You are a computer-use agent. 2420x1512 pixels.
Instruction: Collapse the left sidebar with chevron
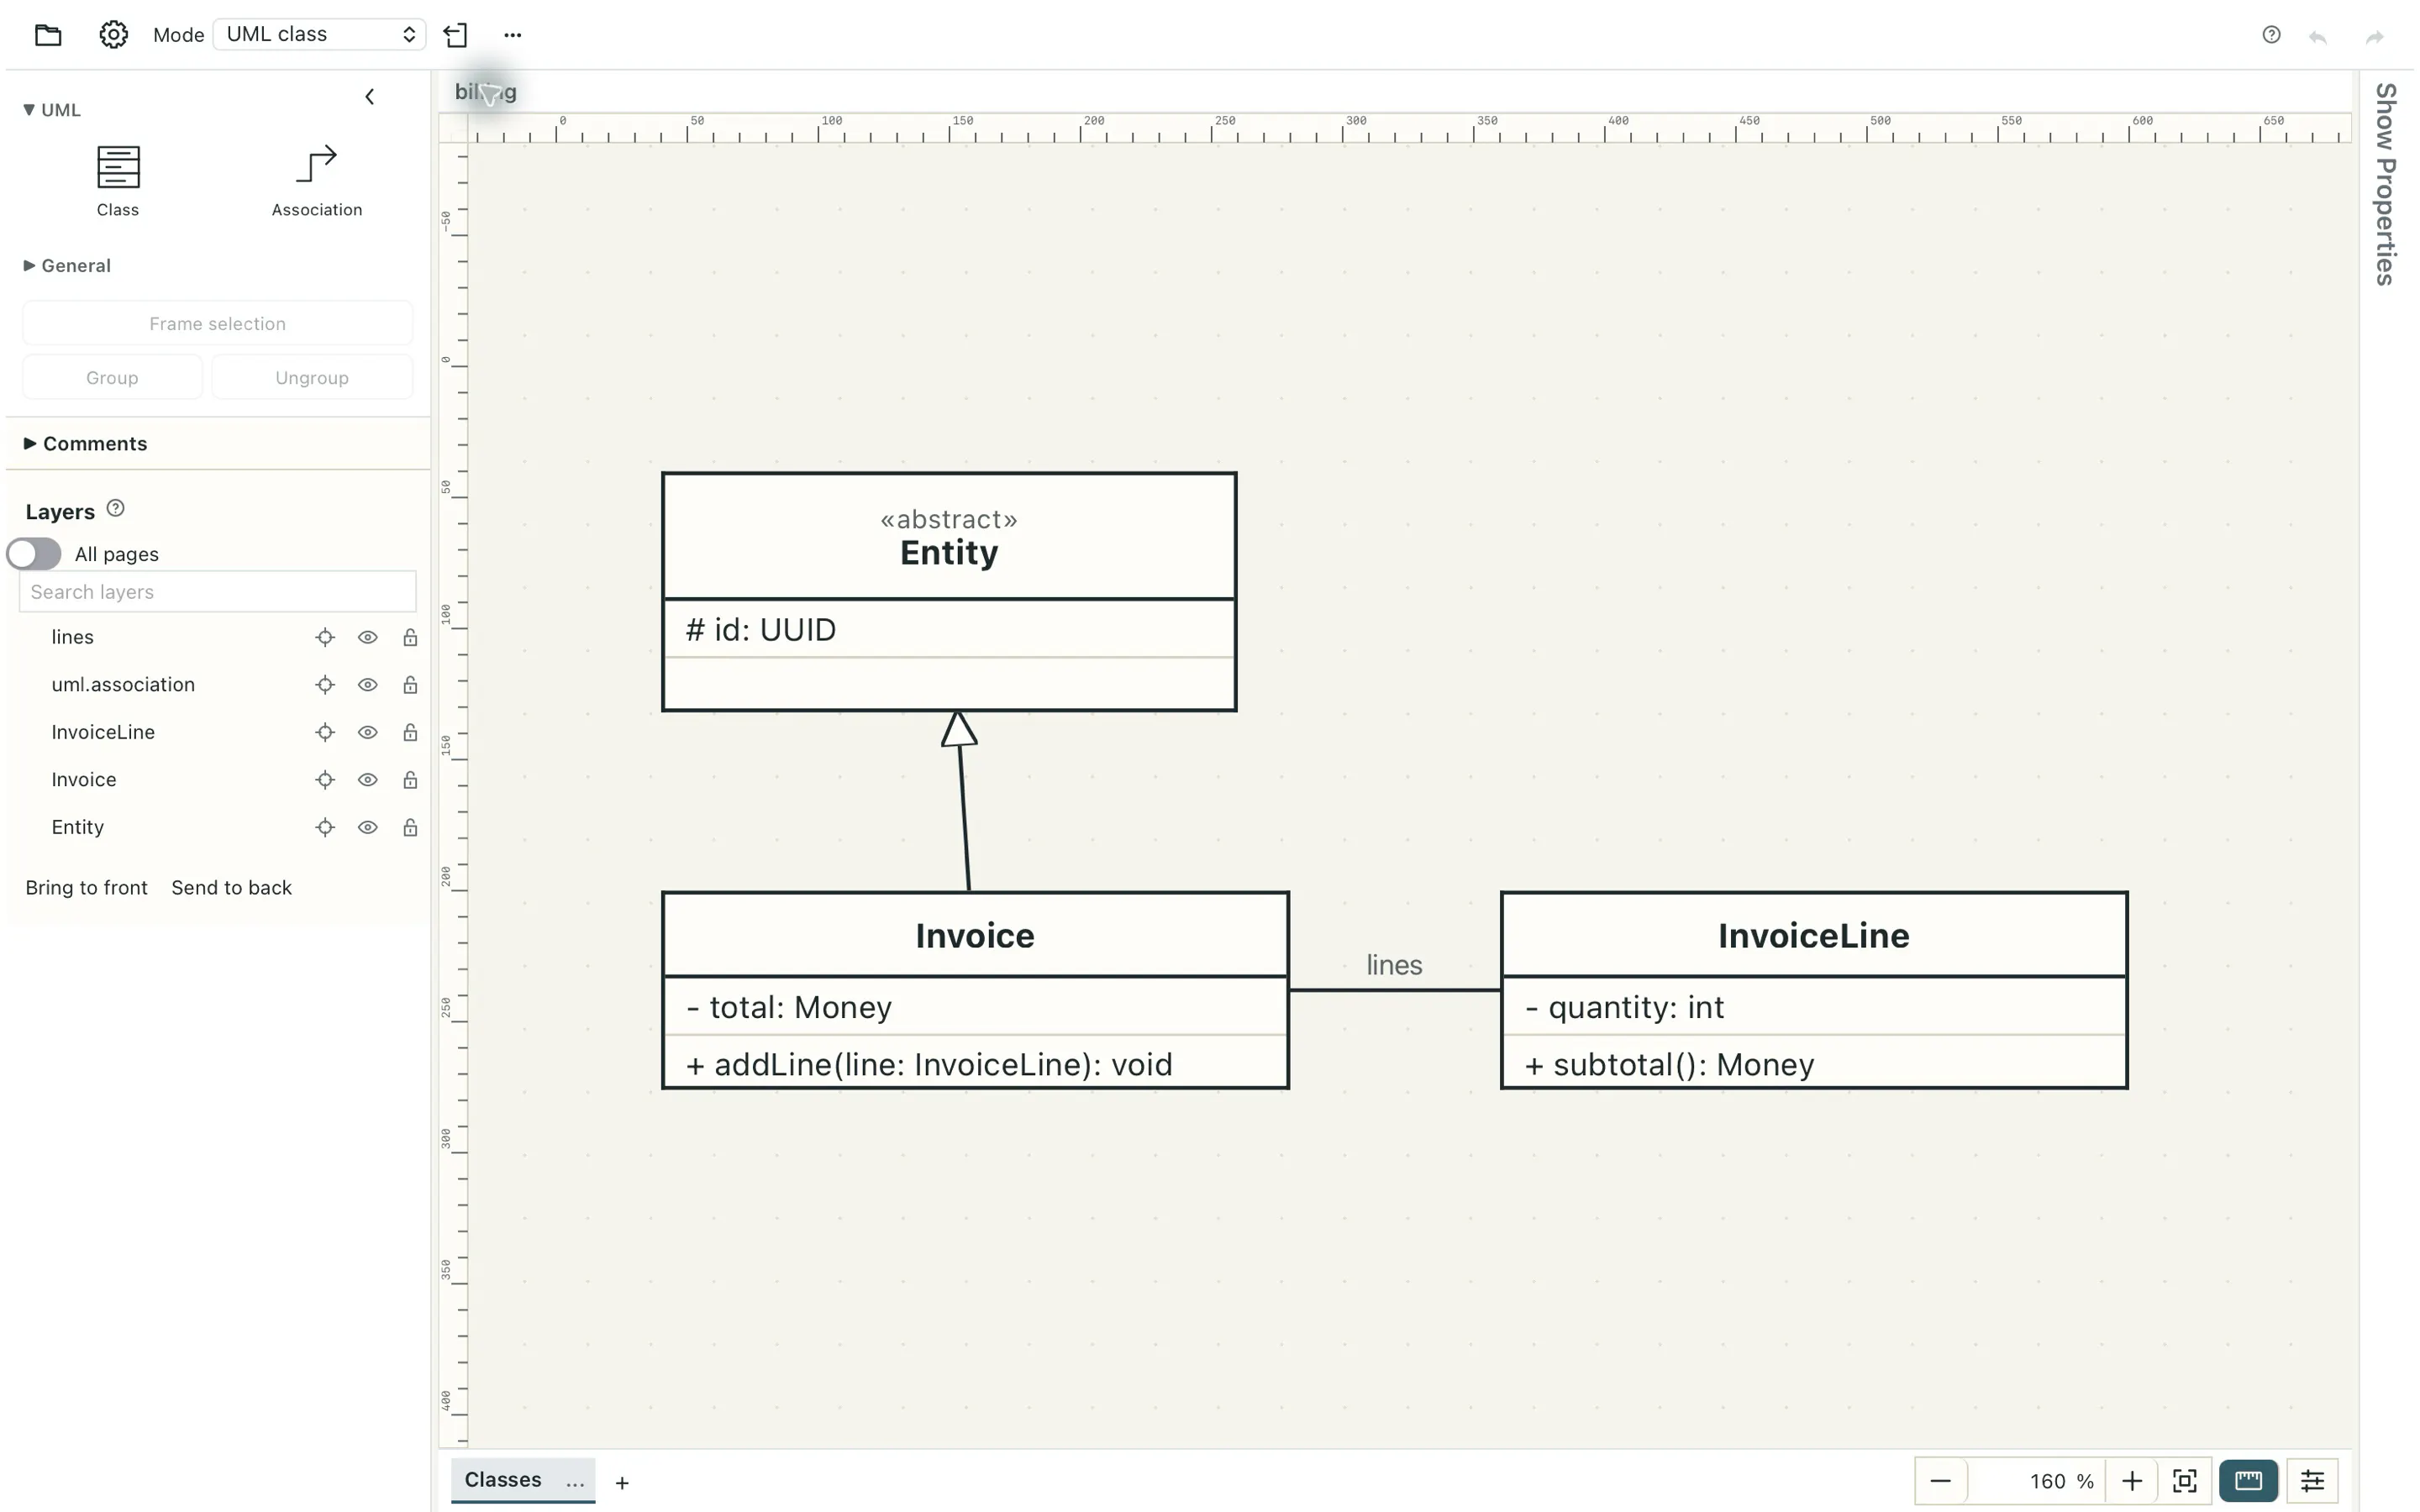click(370, 97)
